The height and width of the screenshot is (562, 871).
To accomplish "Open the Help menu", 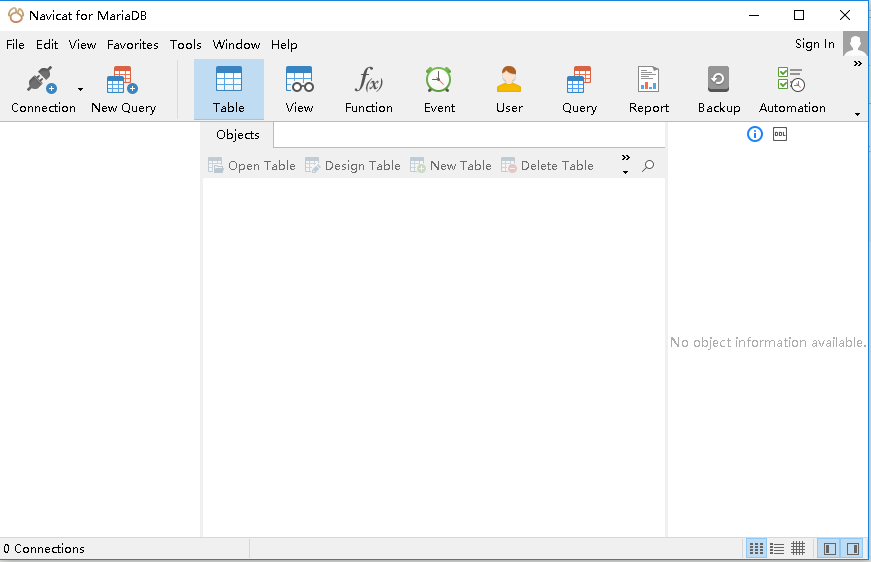I will coord(284,44).
